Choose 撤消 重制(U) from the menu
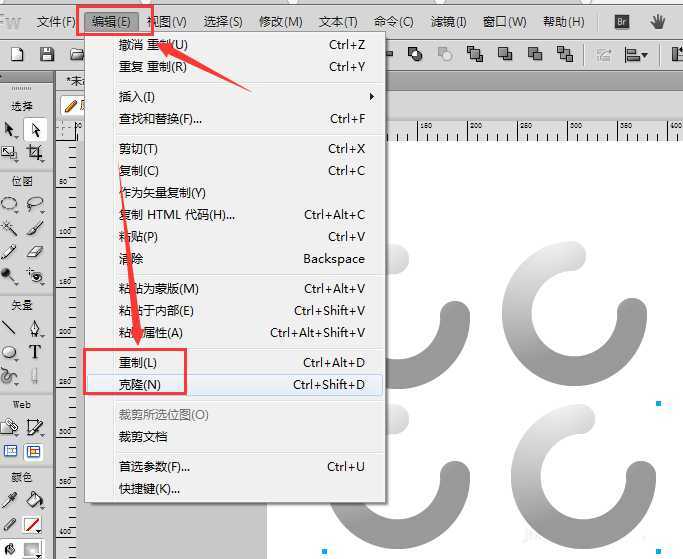This screenshot has height=559, width=683. click(x=235, y=44)
